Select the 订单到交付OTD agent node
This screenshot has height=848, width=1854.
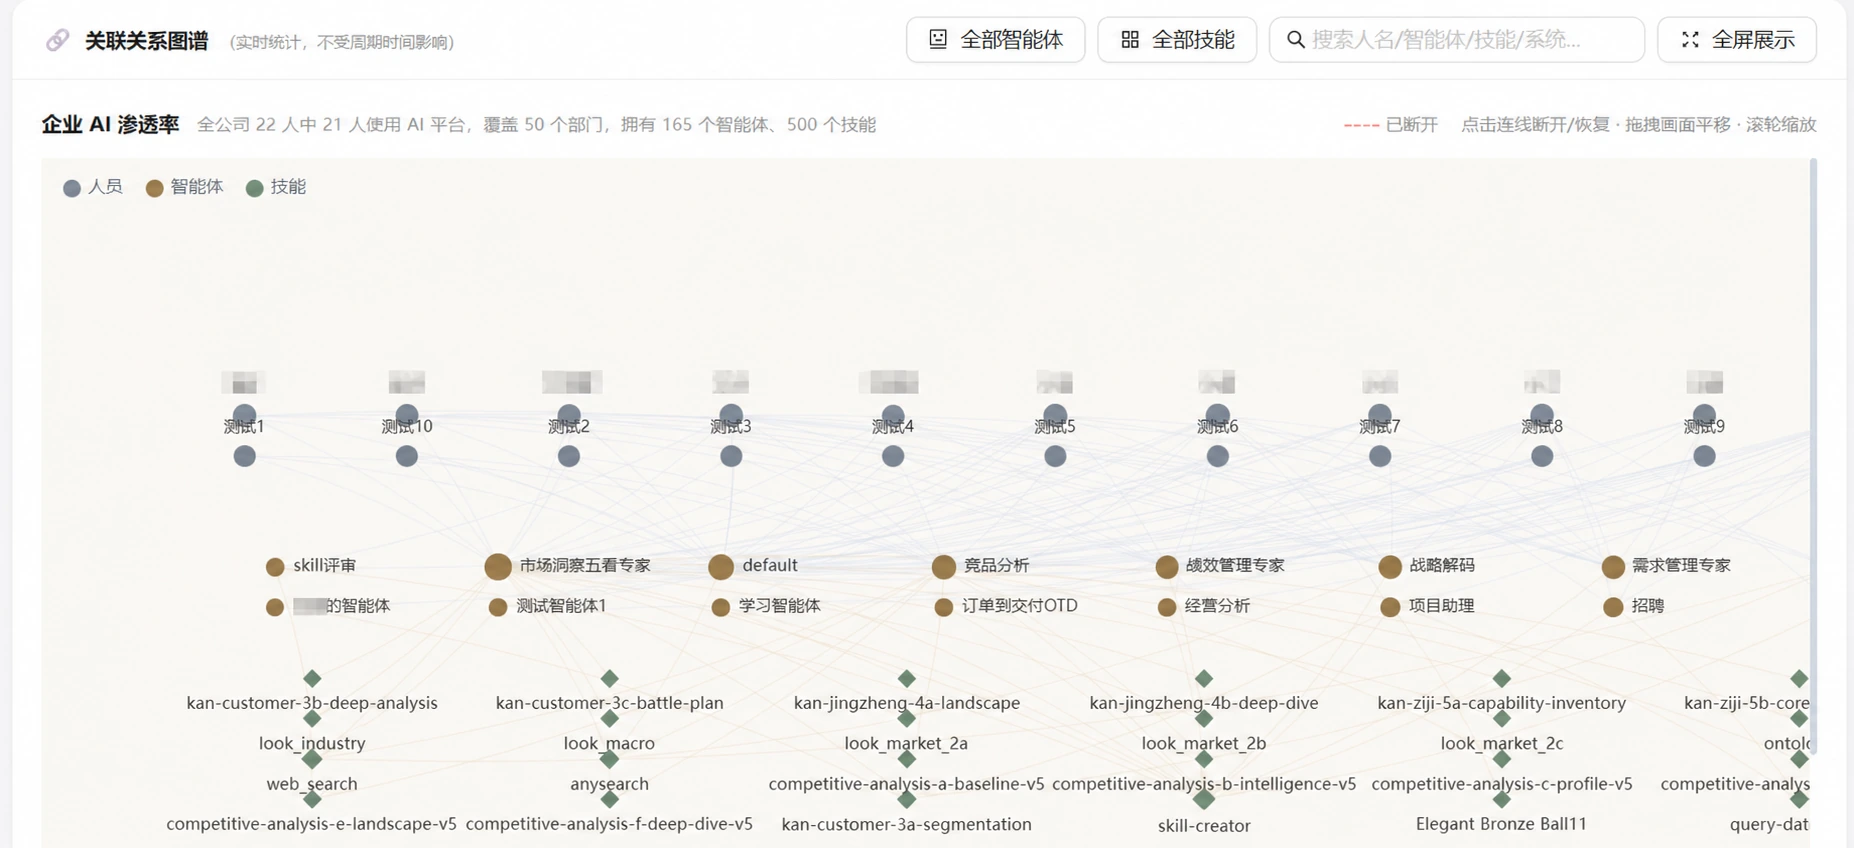tap(944, 607)
